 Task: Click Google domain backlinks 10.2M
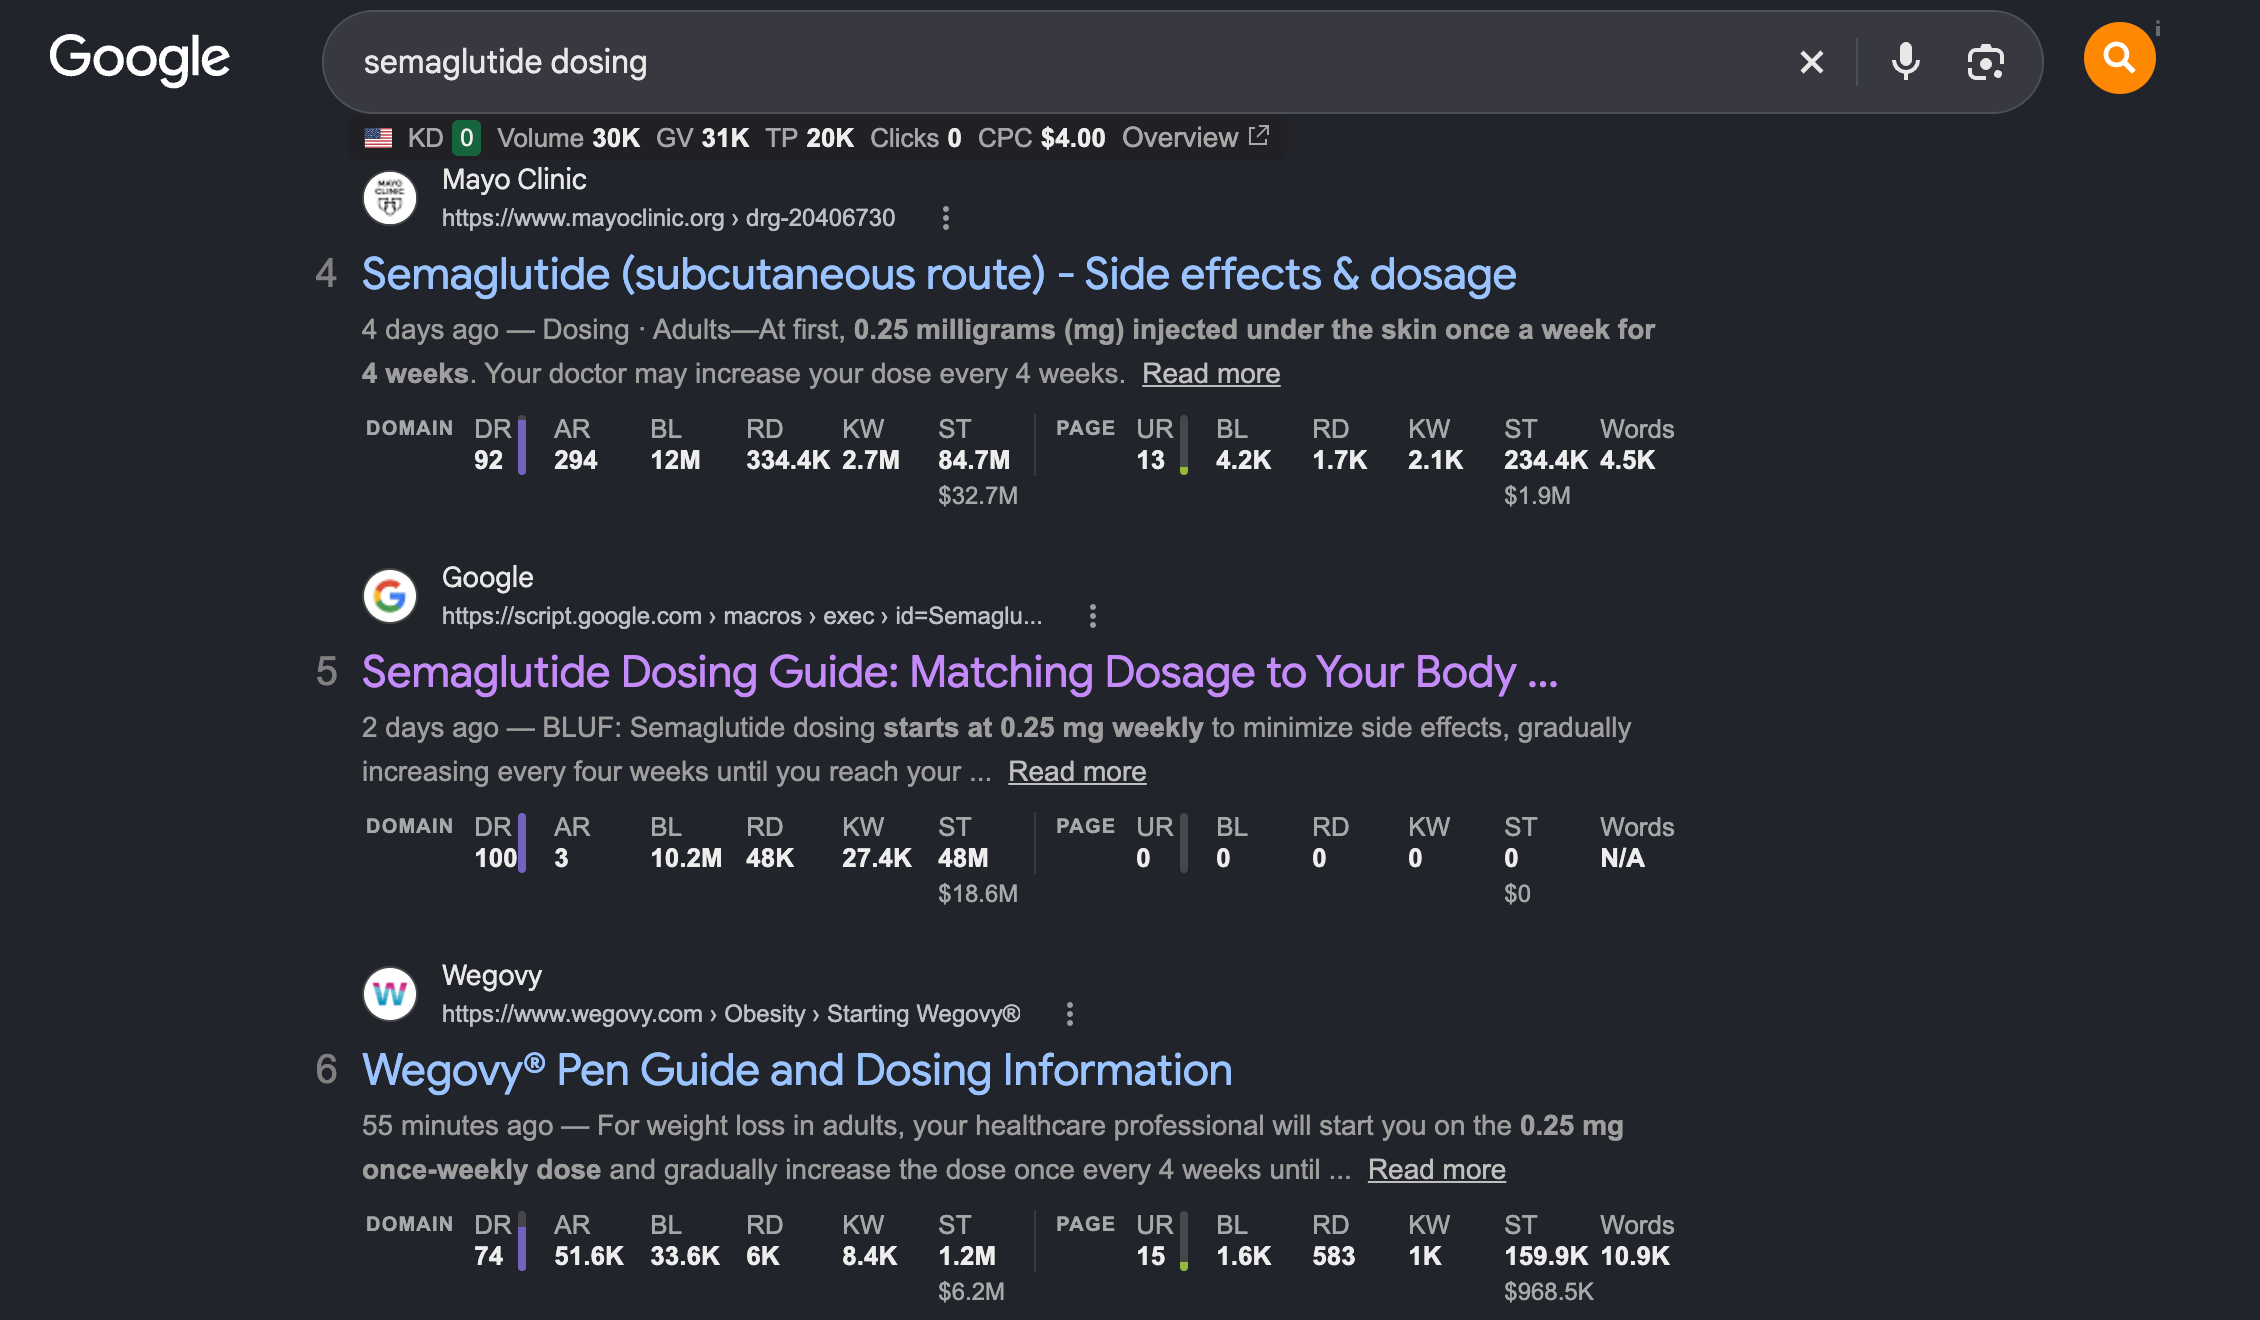pos(686,858)
